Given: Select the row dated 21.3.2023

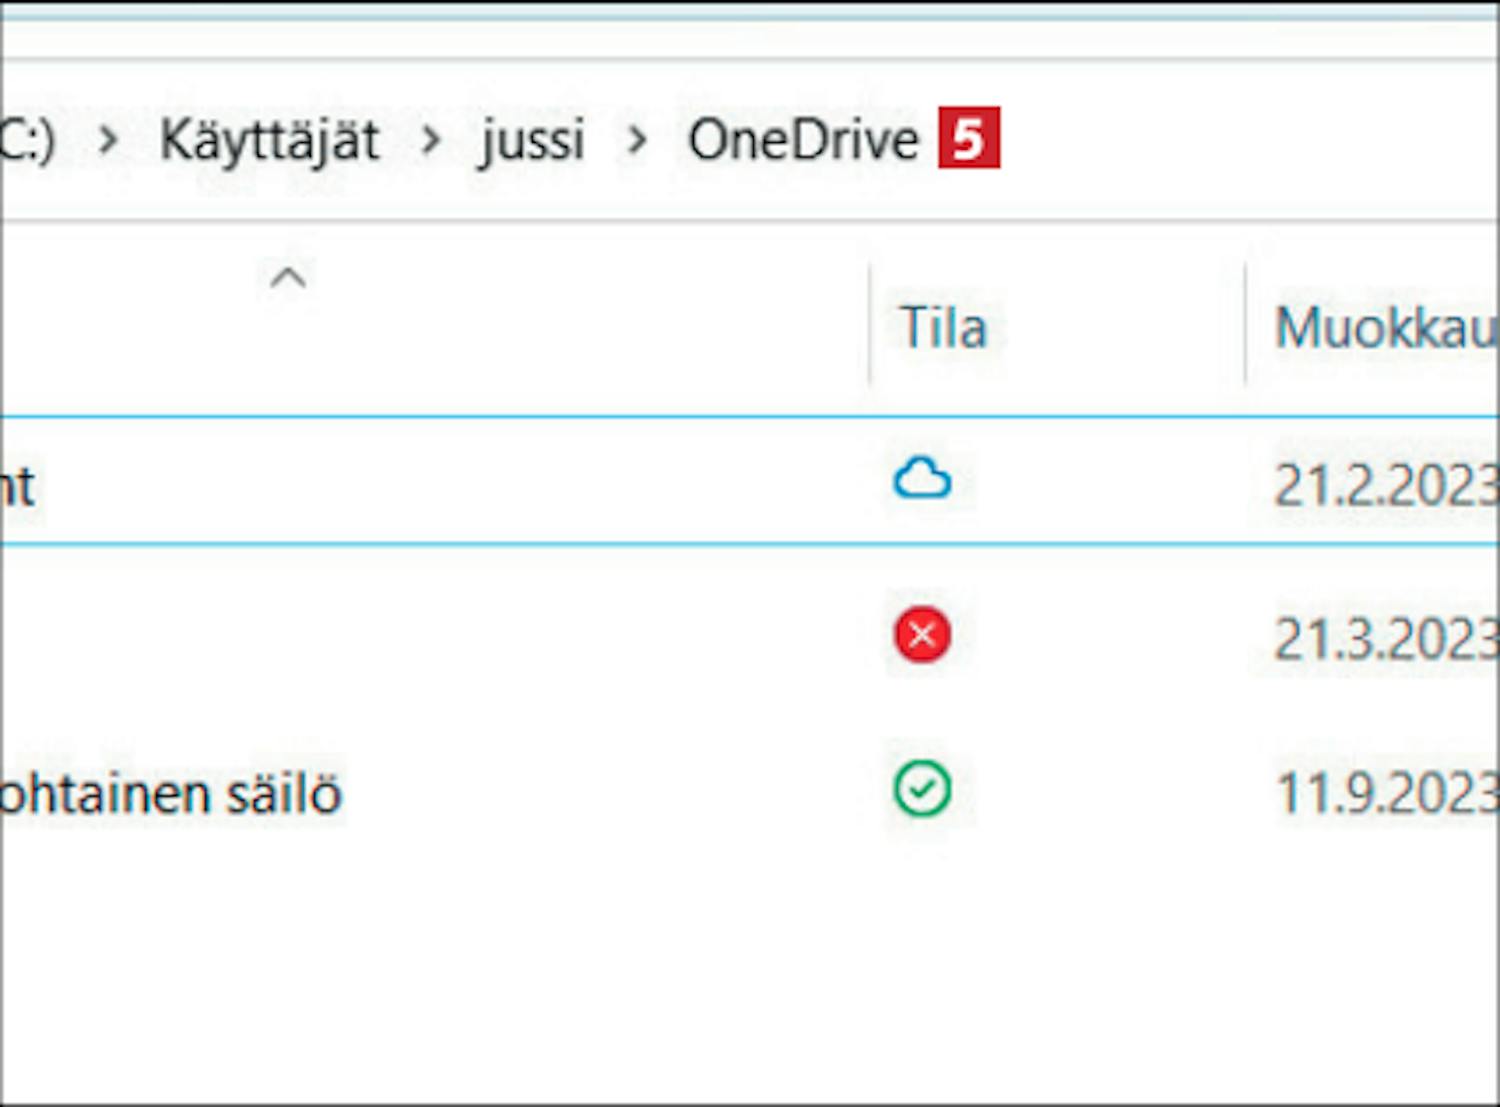Looking at the screenshot, I should pos(750,635).
